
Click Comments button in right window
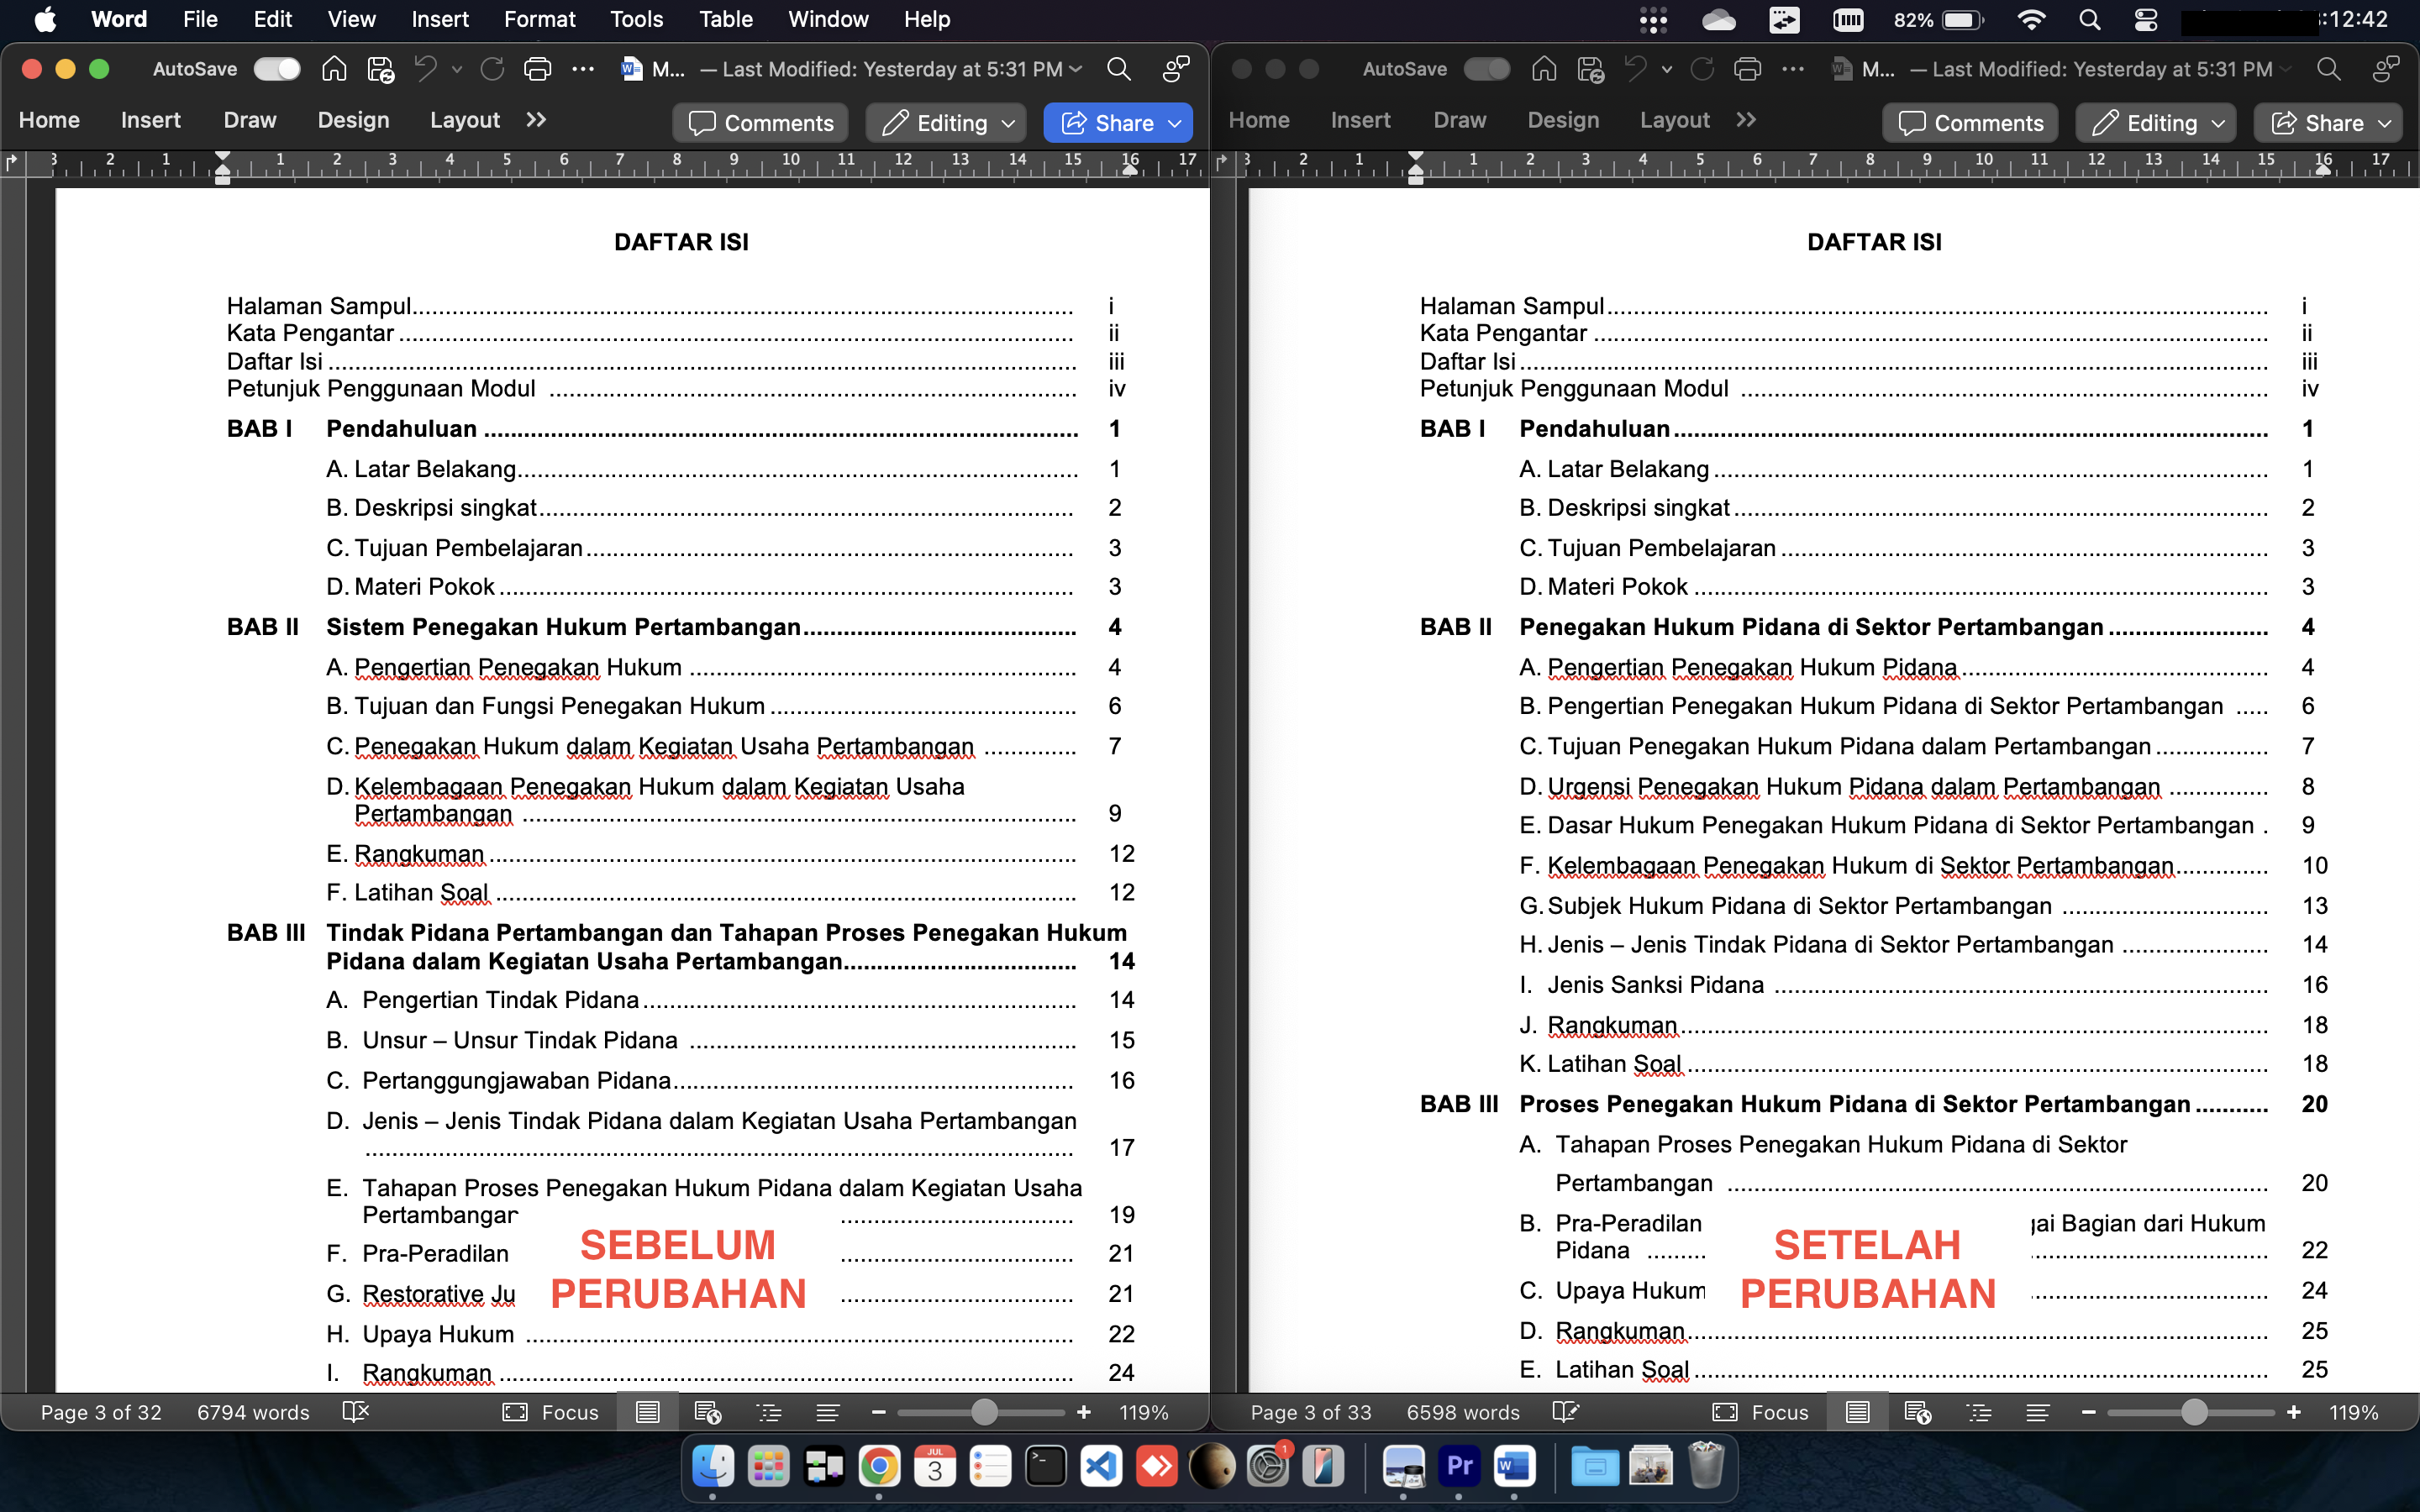coord(1970,123)
